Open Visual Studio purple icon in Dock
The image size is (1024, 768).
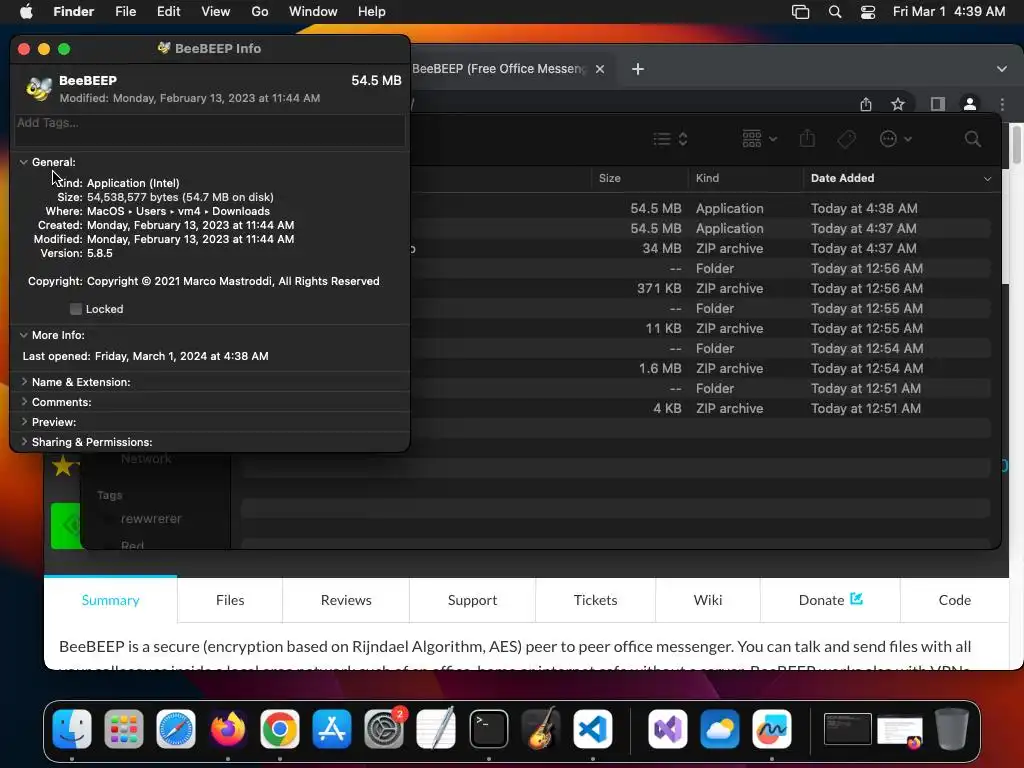coord(667,729)
